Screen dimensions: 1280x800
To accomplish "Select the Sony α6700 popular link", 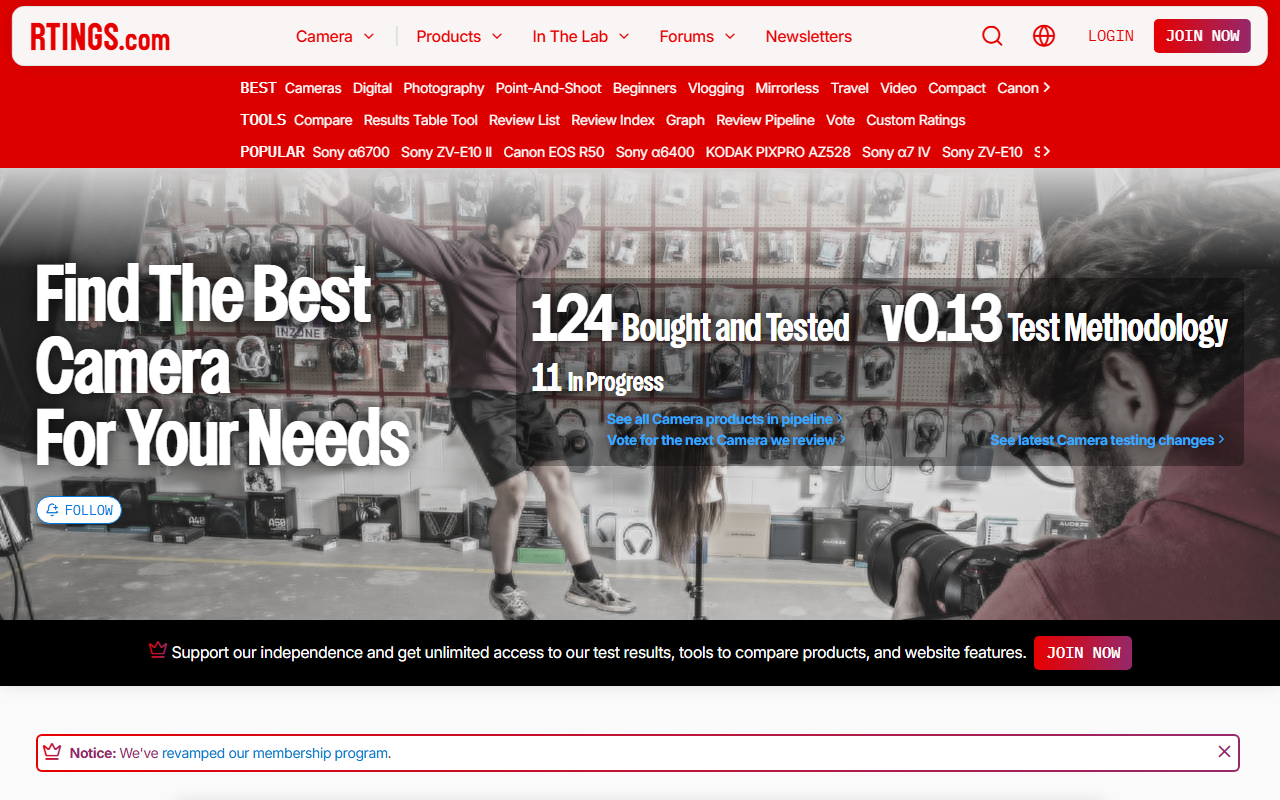I will 351,152.
